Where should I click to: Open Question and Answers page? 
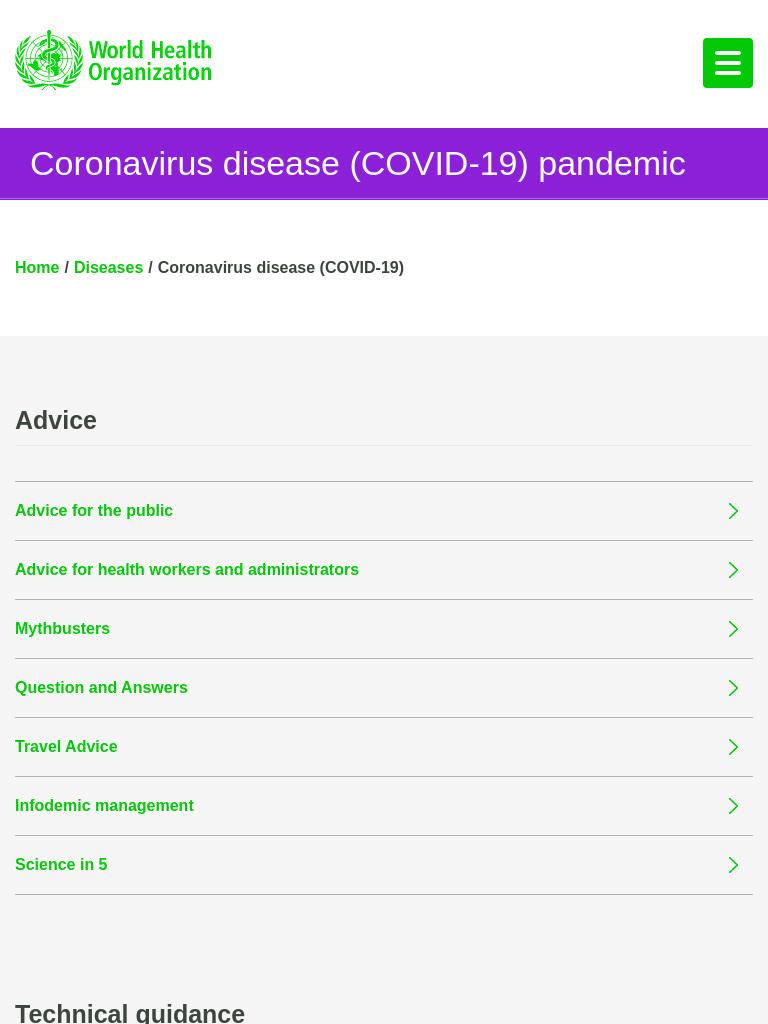click(101, 688)
